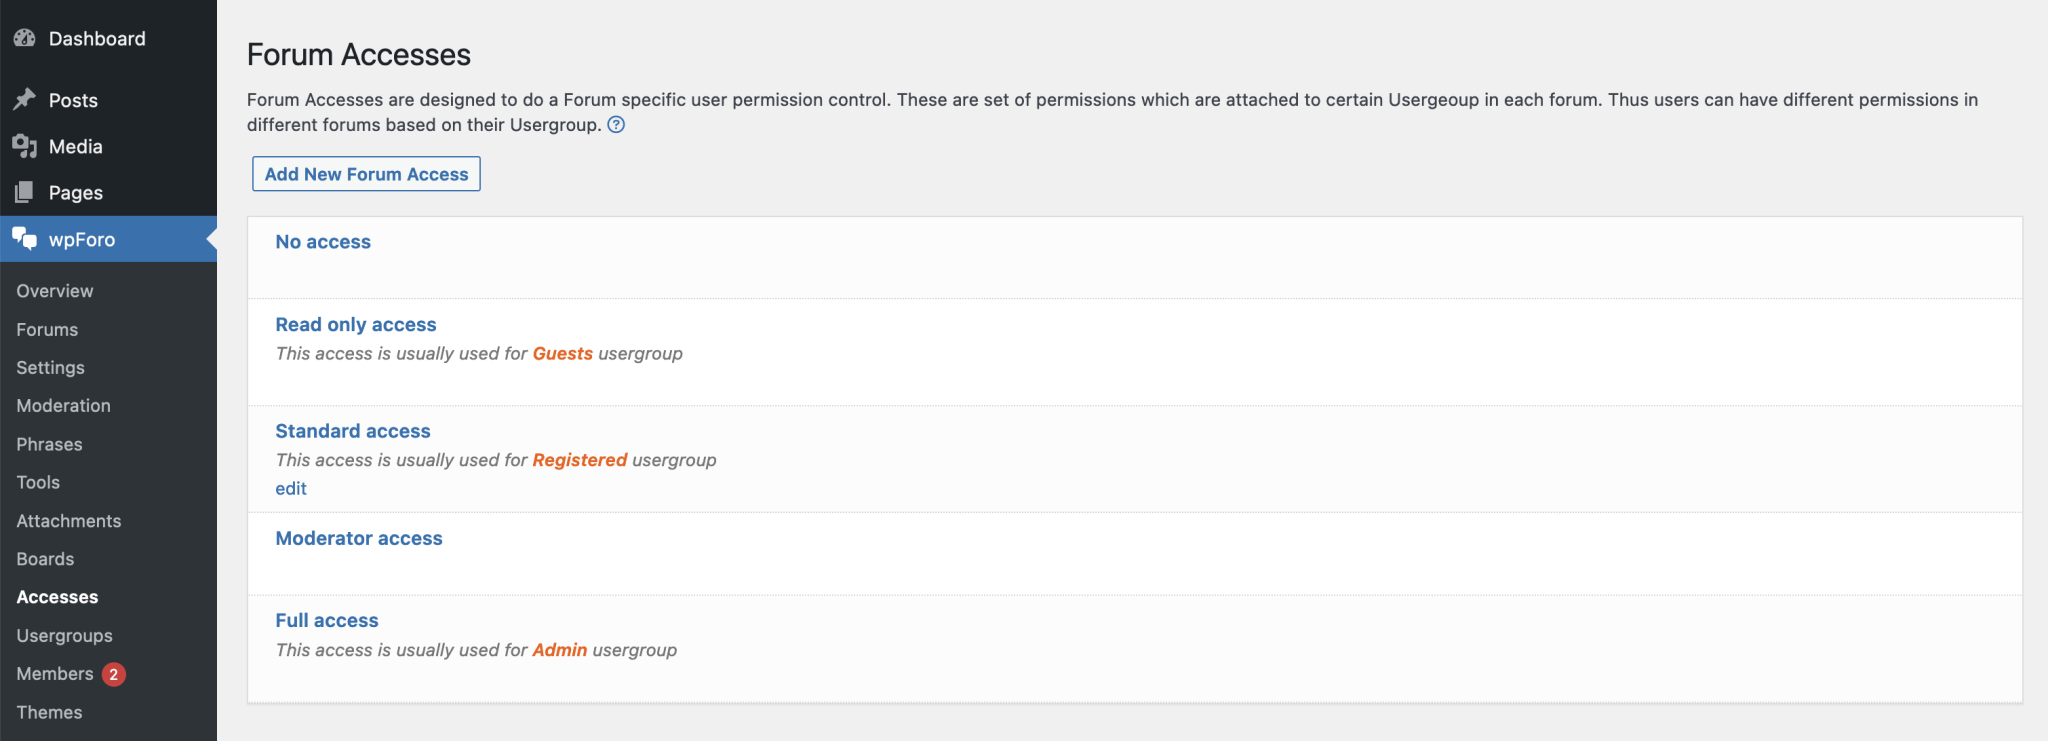Click the Members notification badge showing 2

(113, 674)
